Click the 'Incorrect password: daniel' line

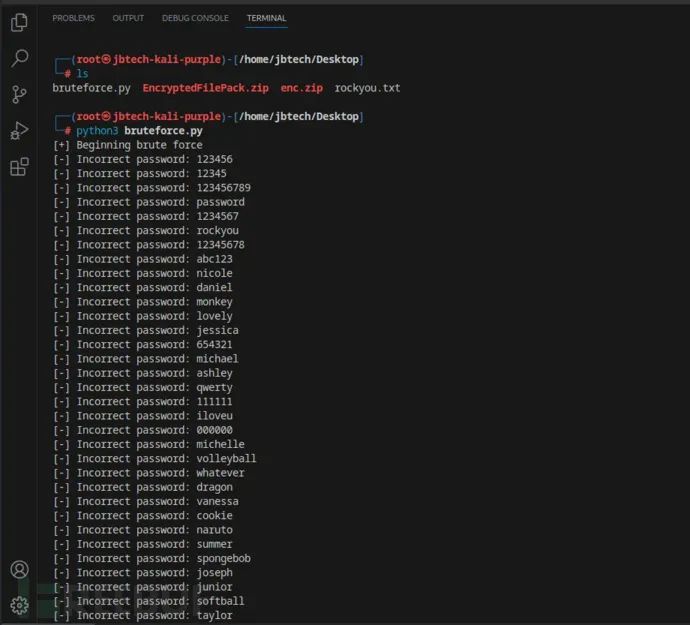(x=143, y=287)
